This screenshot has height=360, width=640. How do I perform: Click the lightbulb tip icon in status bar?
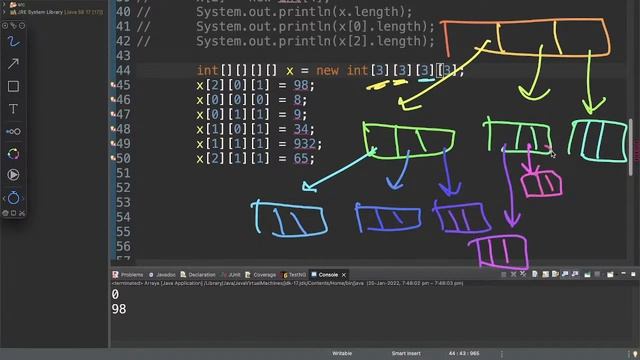(635, 354)
